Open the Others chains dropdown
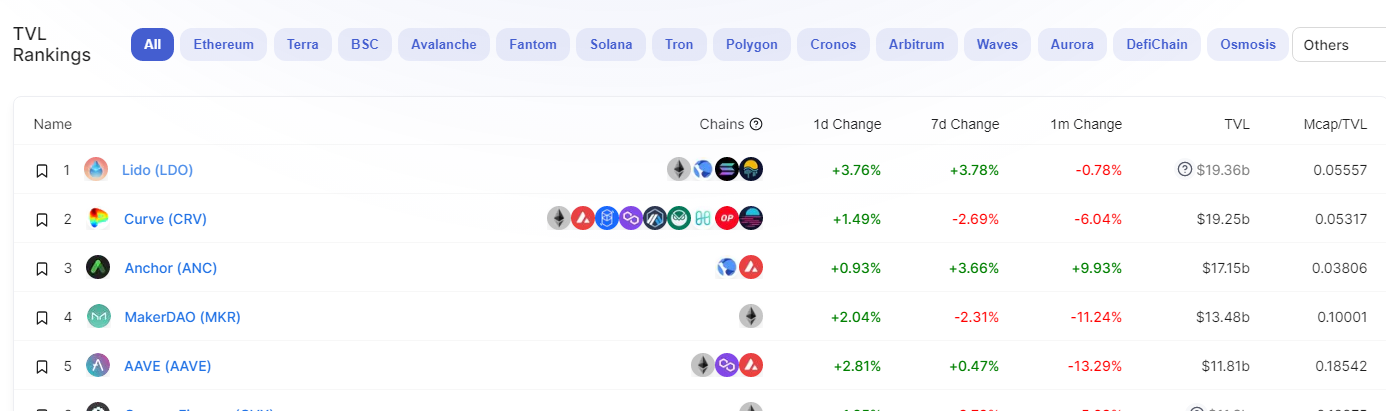Screen dimensions: 1386x411 [1339, 45]
